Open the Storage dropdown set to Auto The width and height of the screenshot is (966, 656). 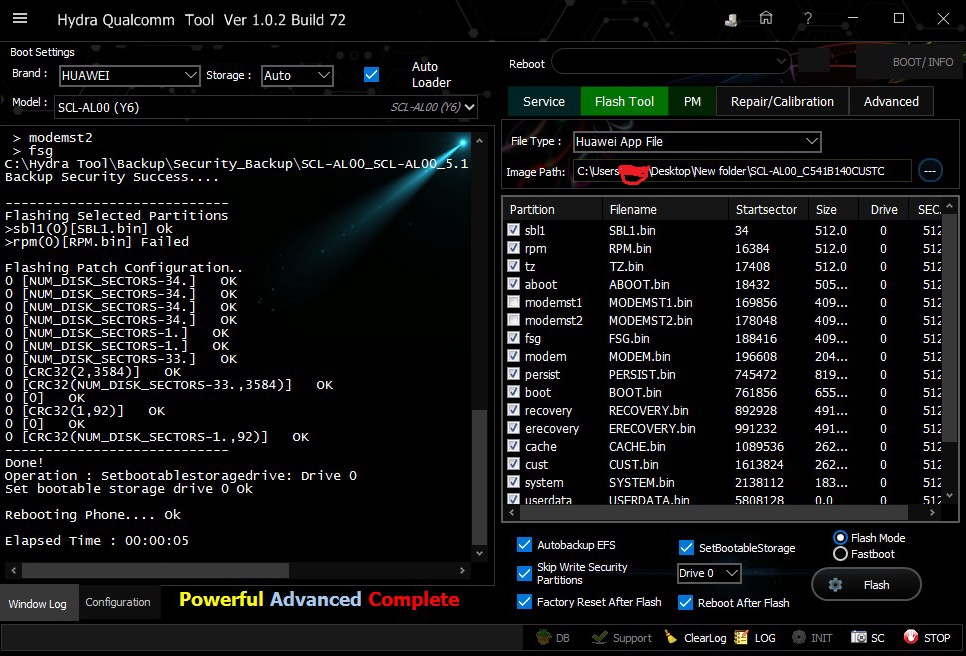pyautogui.click(x=297, y=75)
